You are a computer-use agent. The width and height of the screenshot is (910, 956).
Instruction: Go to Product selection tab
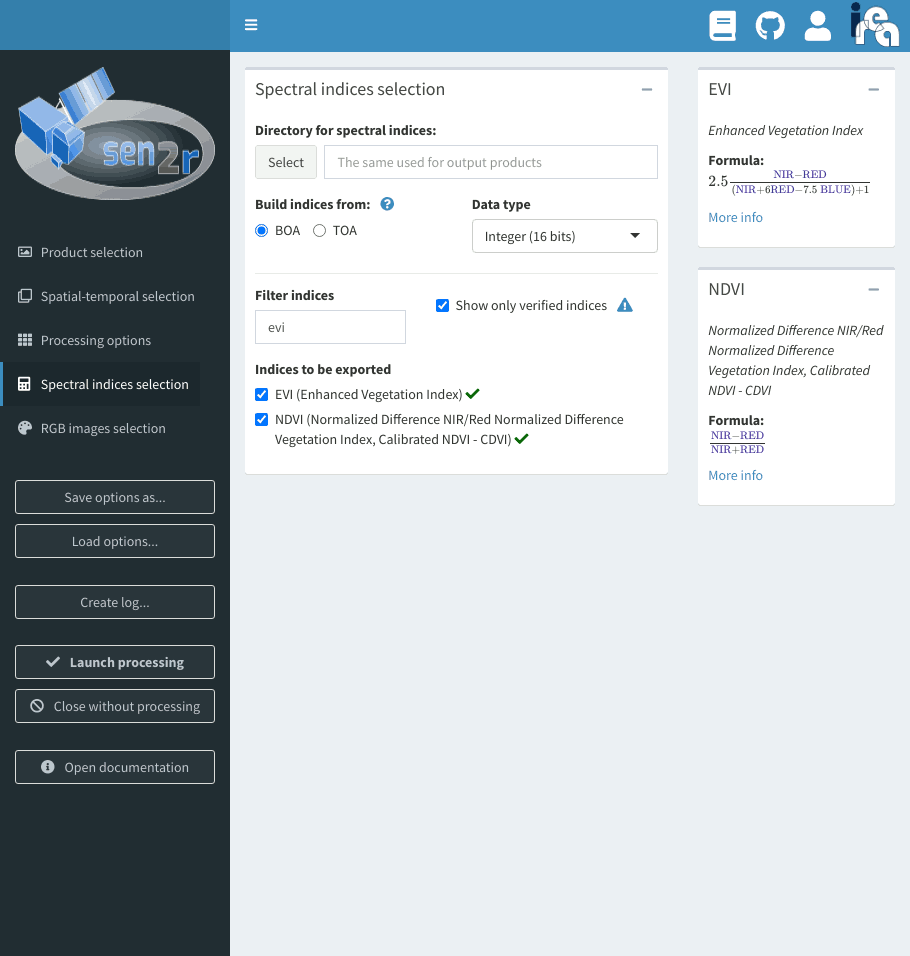coord(101,252)
